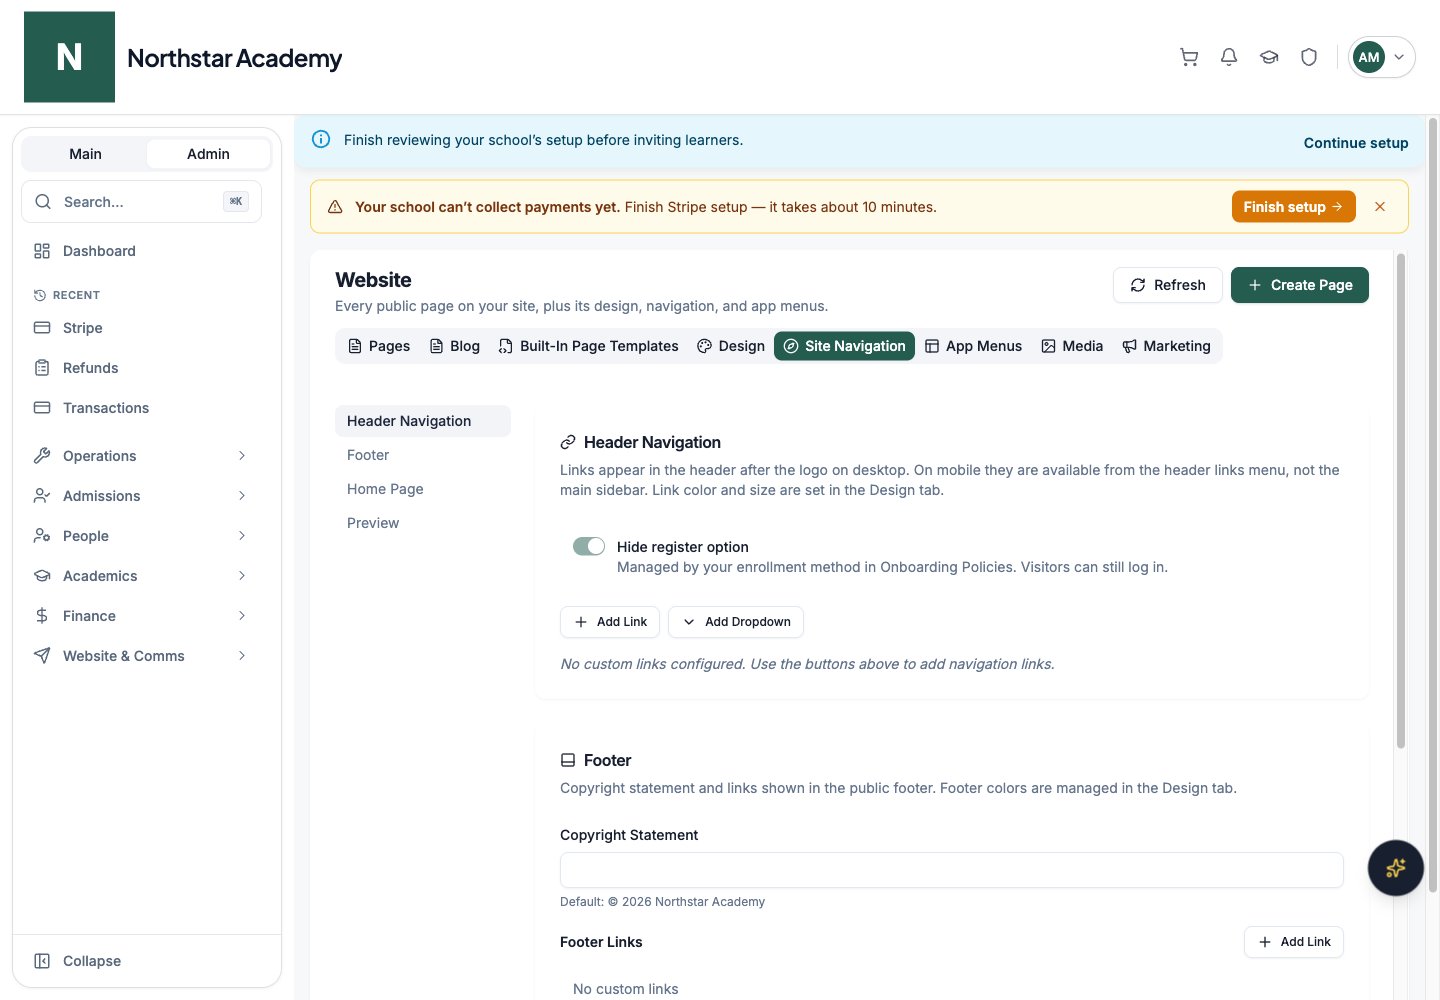
Task: Click the Transactions card icon
Action: point(42,408)
